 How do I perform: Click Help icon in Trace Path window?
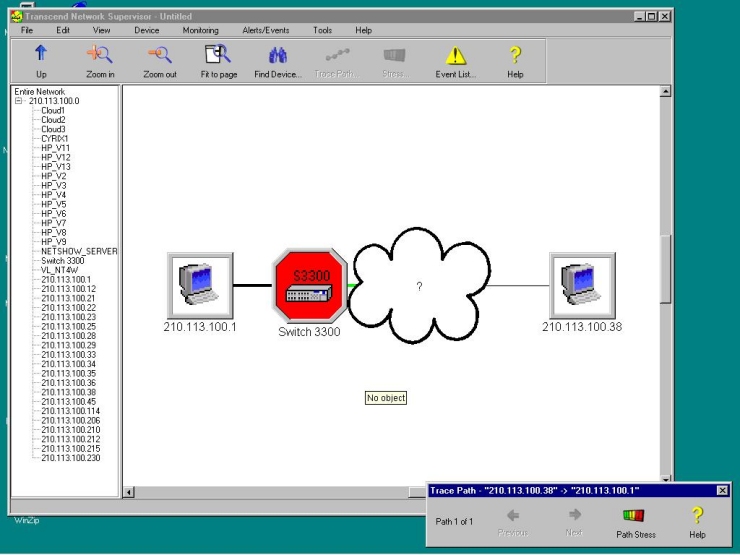pos(697,515)
